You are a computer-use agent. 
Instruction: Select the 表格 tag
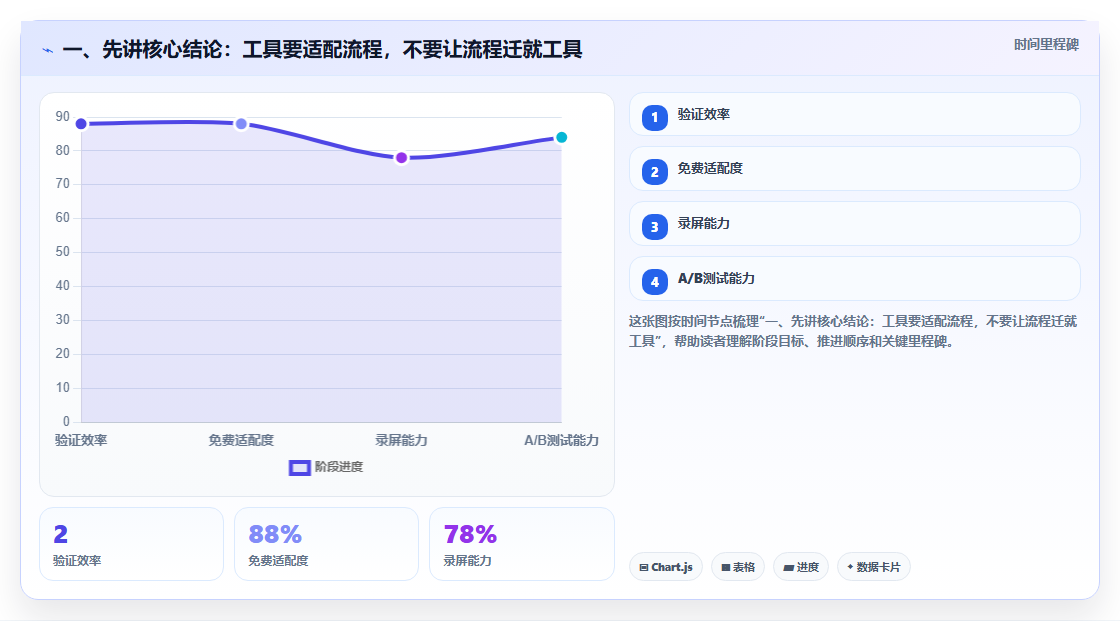pos(738,567)
